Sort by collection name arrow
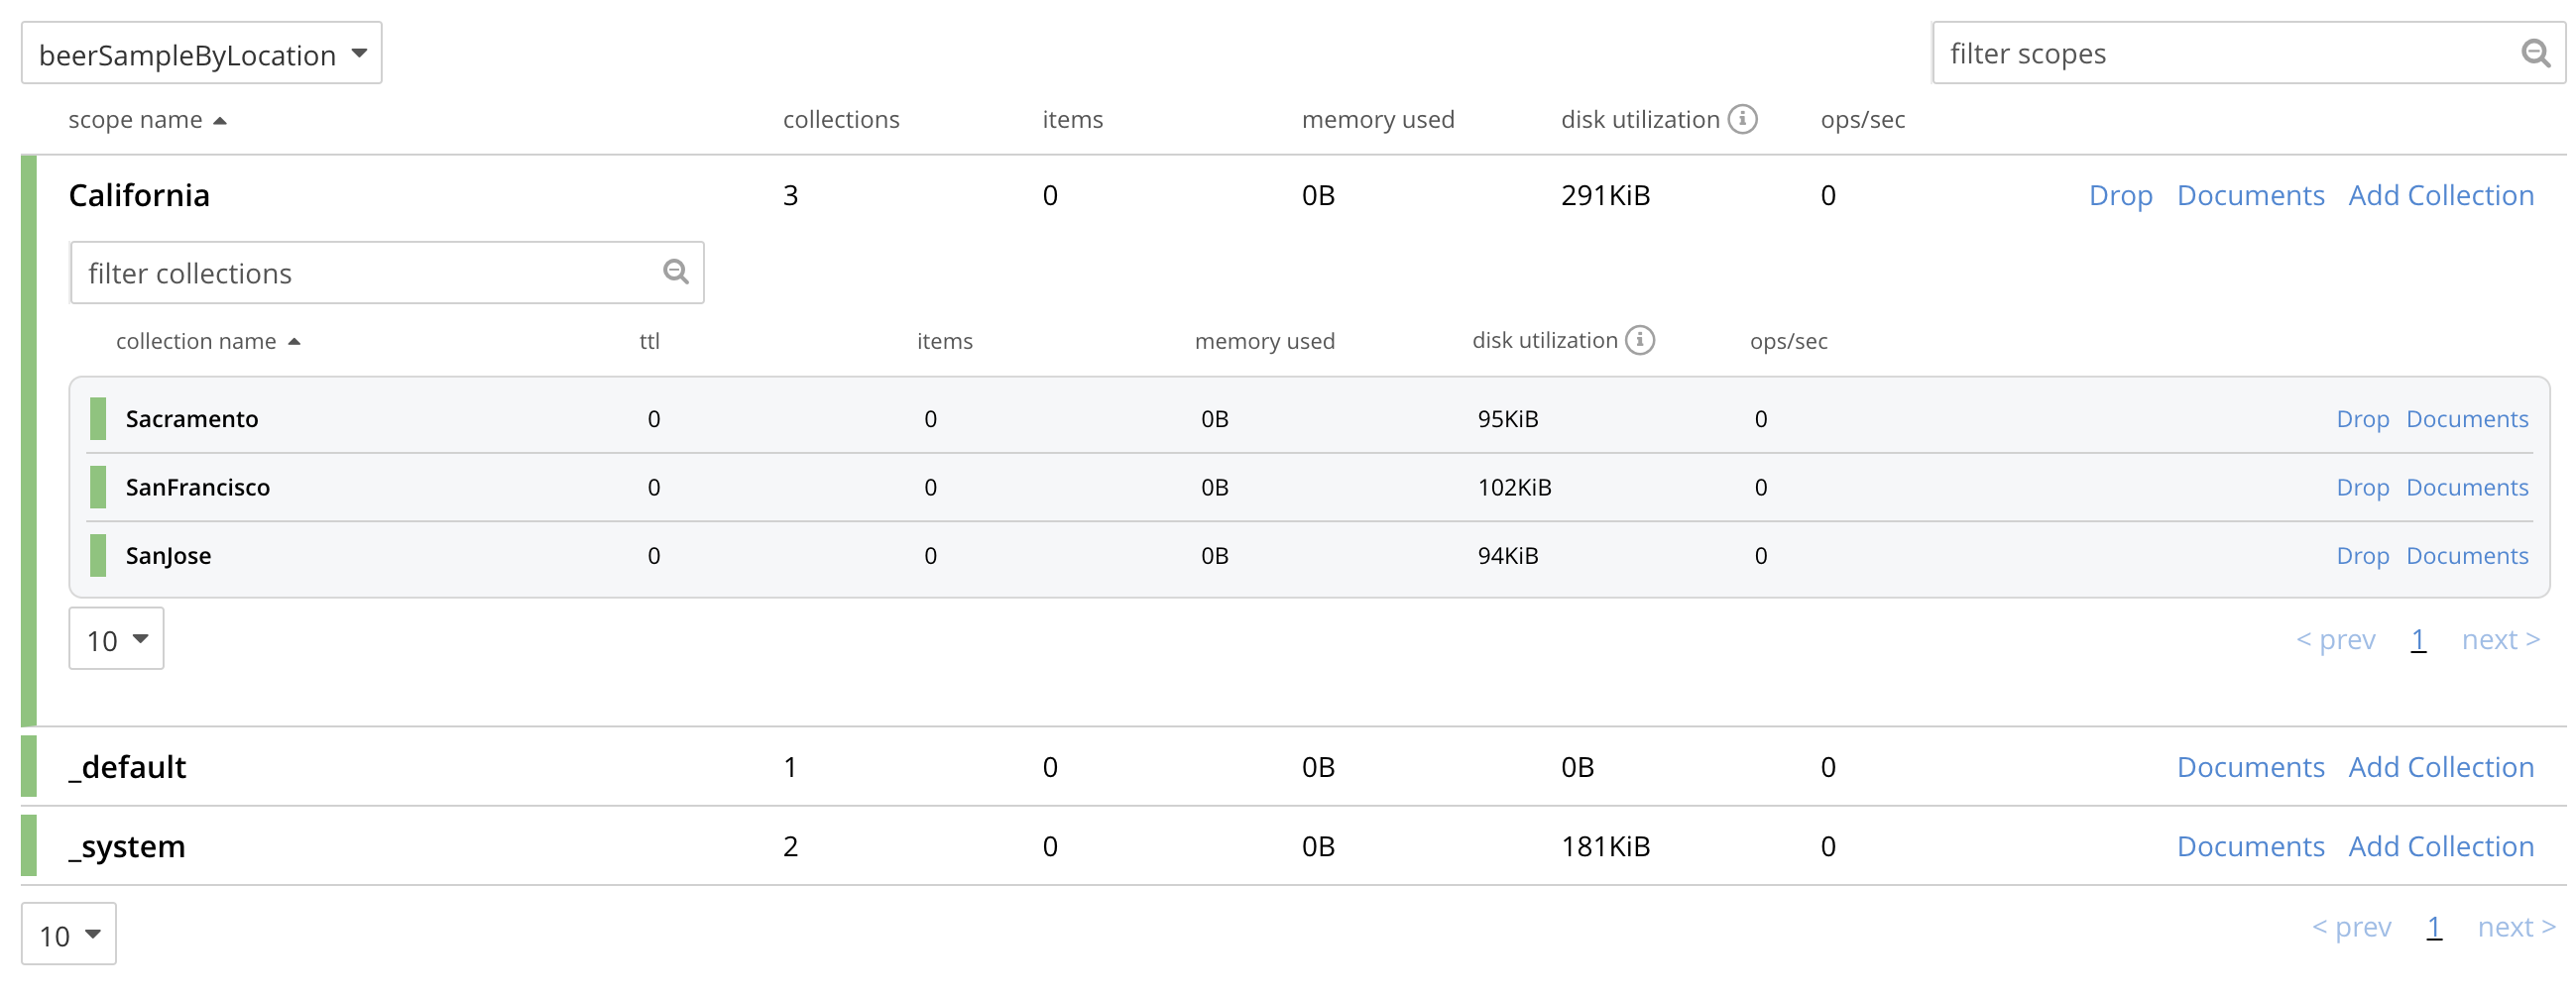The image size is (2576, 996). 294,342
